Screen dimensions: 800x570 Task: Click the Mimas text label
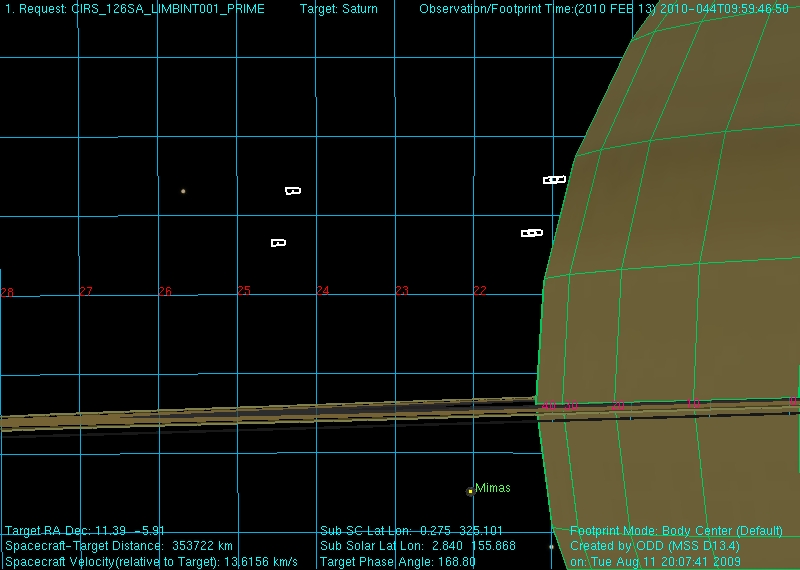click(492, 488)
